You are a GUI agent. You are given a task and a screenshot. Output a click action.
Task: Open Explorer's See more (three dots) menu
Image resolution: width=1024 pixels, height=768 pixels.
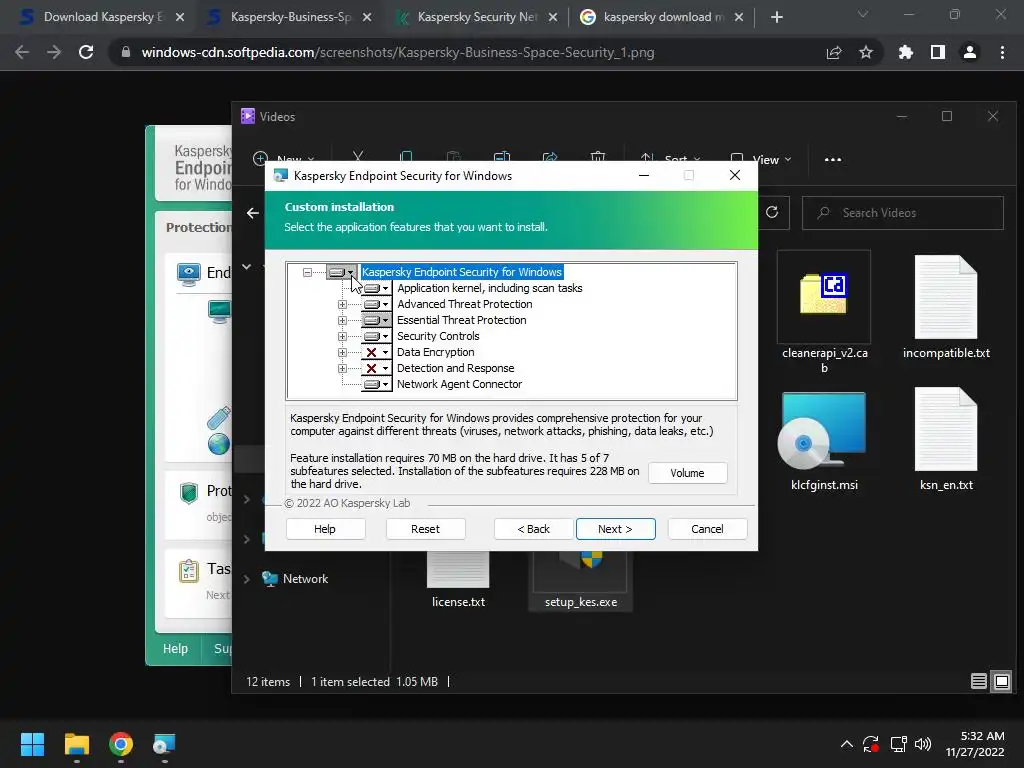click(833, 159)
